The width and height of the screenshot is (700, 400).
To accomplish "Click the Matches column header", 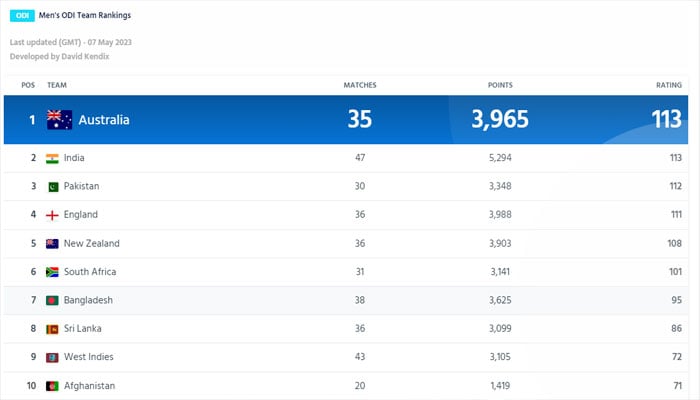I will click(x=359, y=85).
